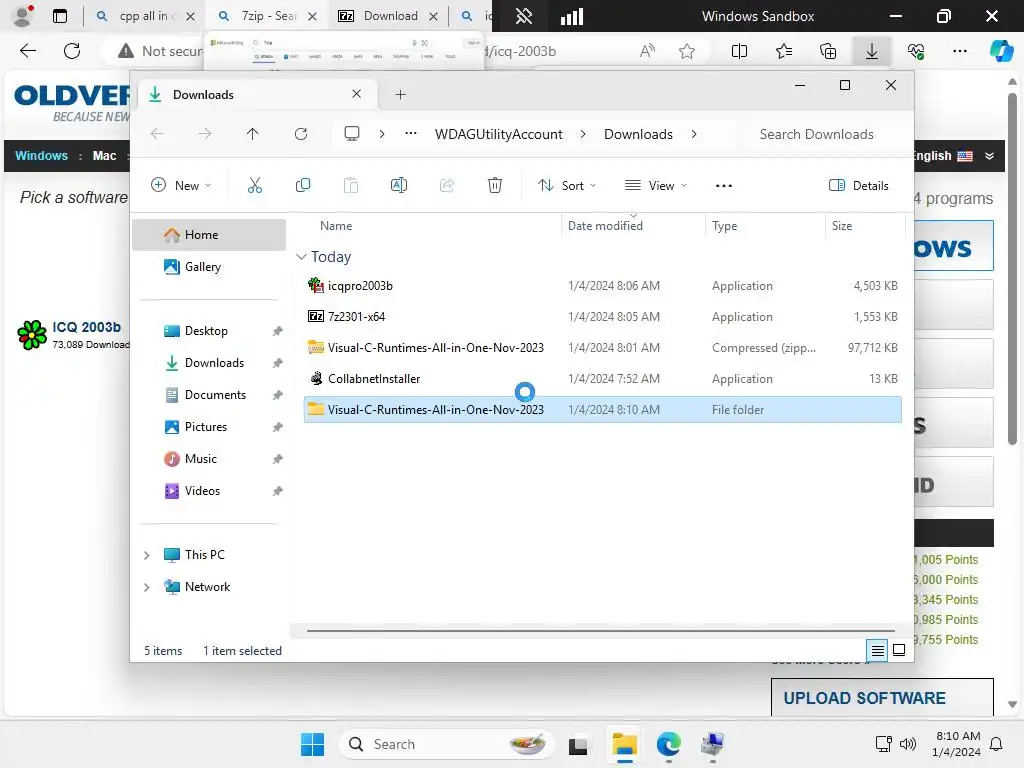Expand the This PC tree node
Screen dimensions: 1024x768
tap(147, 555)
